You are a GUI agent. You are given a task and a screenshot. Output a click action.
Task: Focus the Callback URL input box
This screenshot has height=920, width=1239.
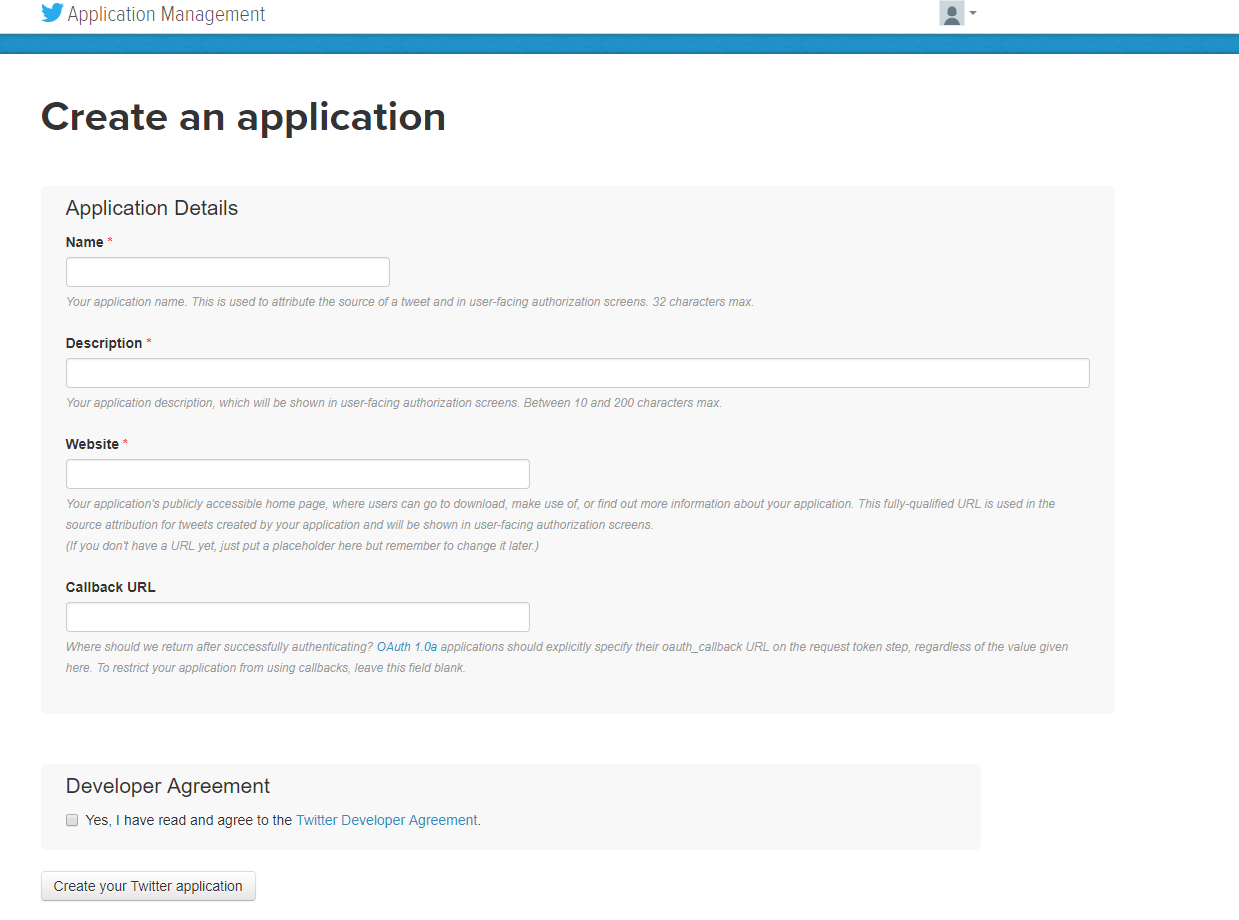297,617
